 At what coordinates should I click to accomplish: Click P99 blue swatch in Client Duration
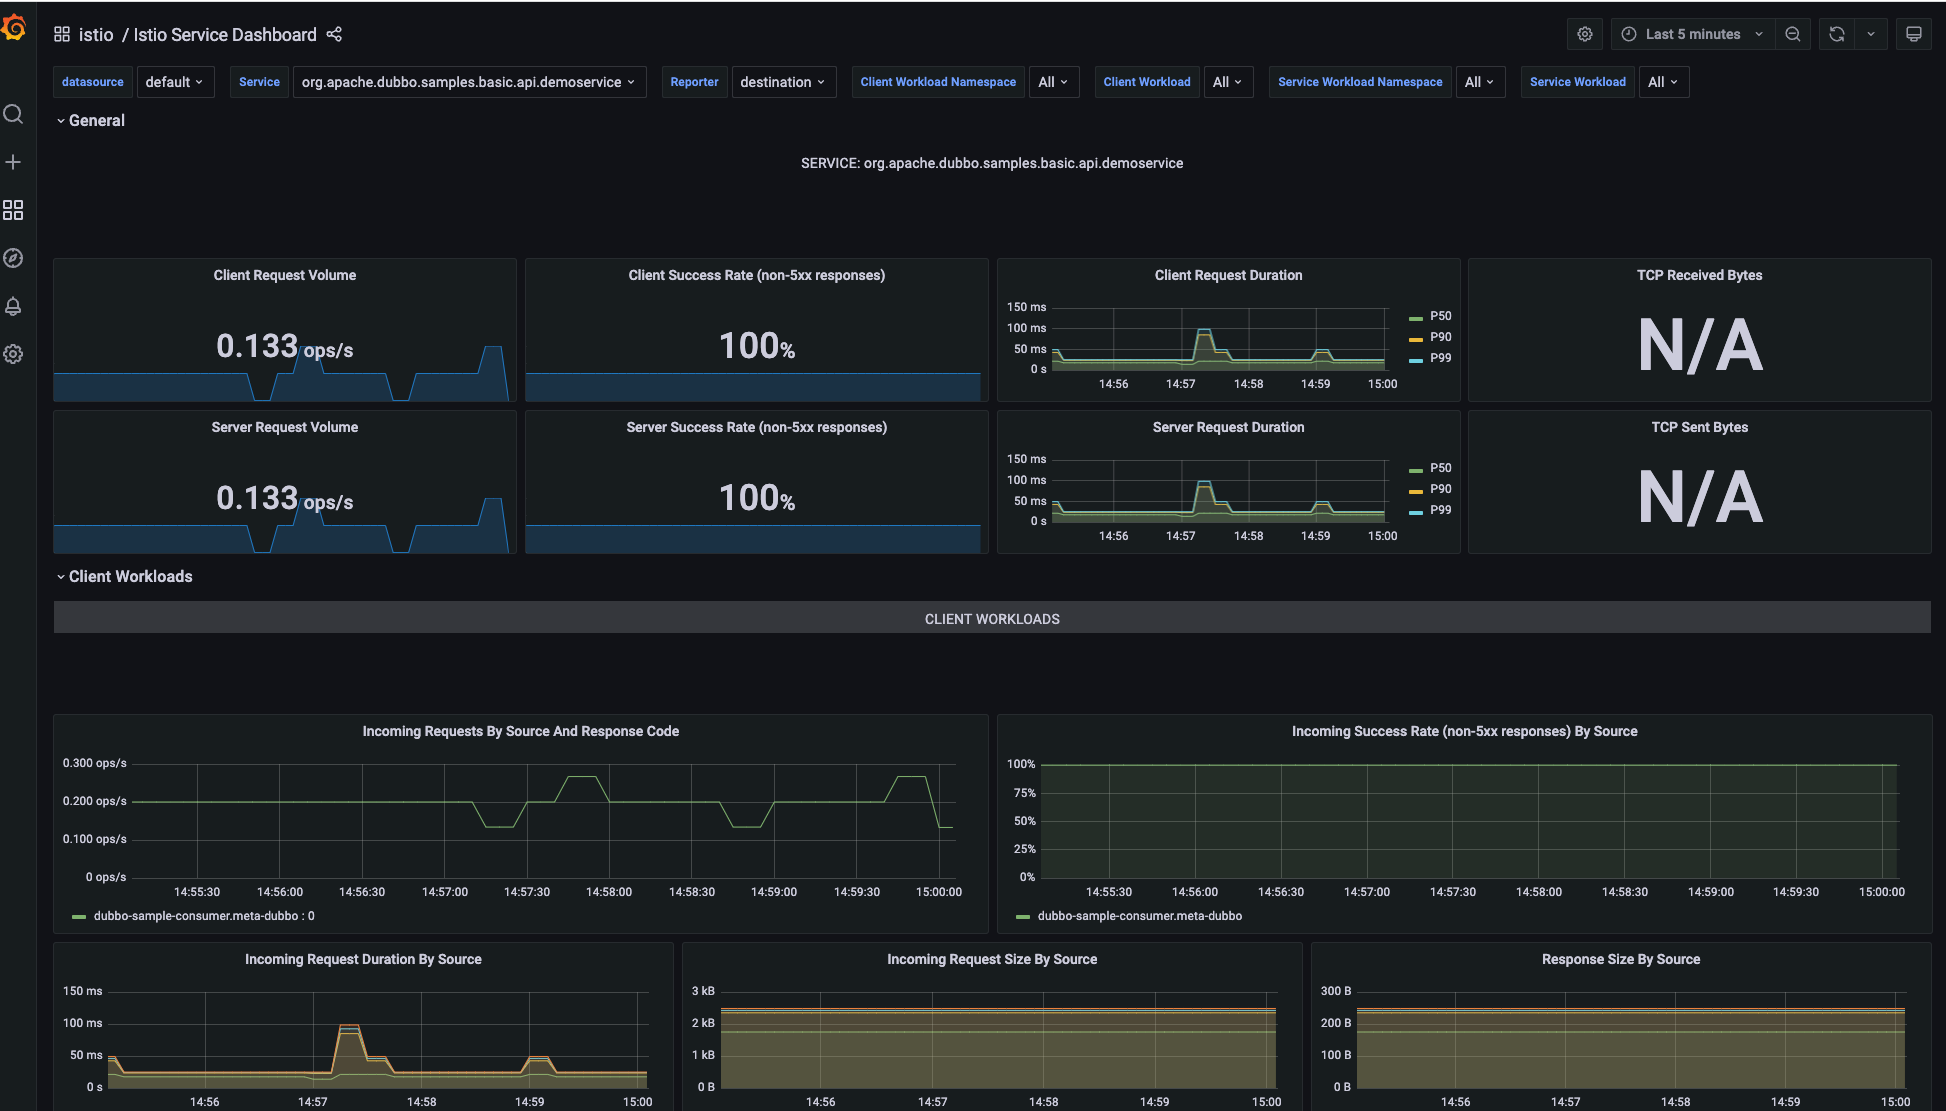[x=1415, y=360]
